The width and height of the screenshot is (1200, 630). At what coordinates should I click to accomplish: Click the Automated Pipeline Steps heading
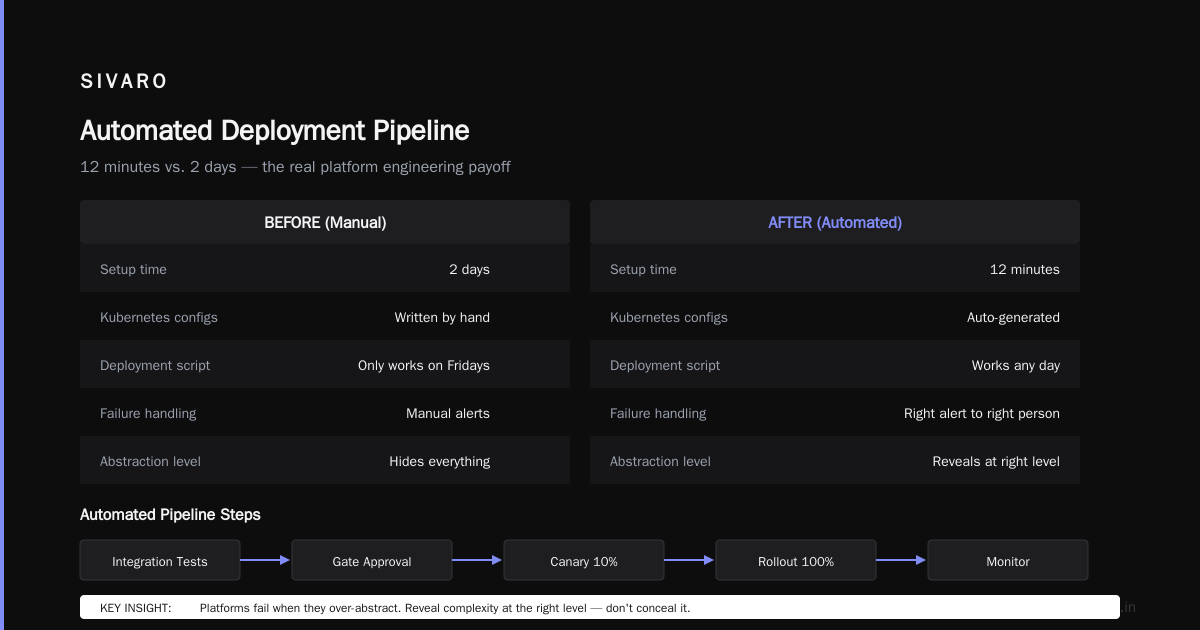click(170, 515)
